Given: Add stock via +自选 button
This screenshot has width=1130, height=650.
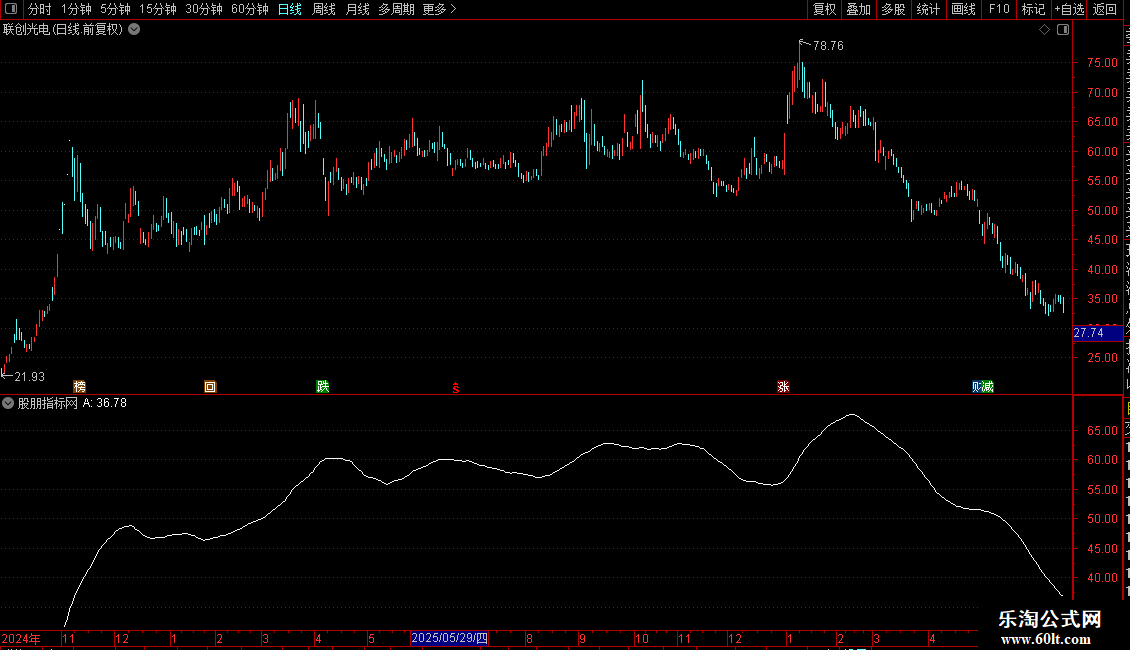Looking at the screenshot, I should pyautogui.click(x=1069, y=9).
